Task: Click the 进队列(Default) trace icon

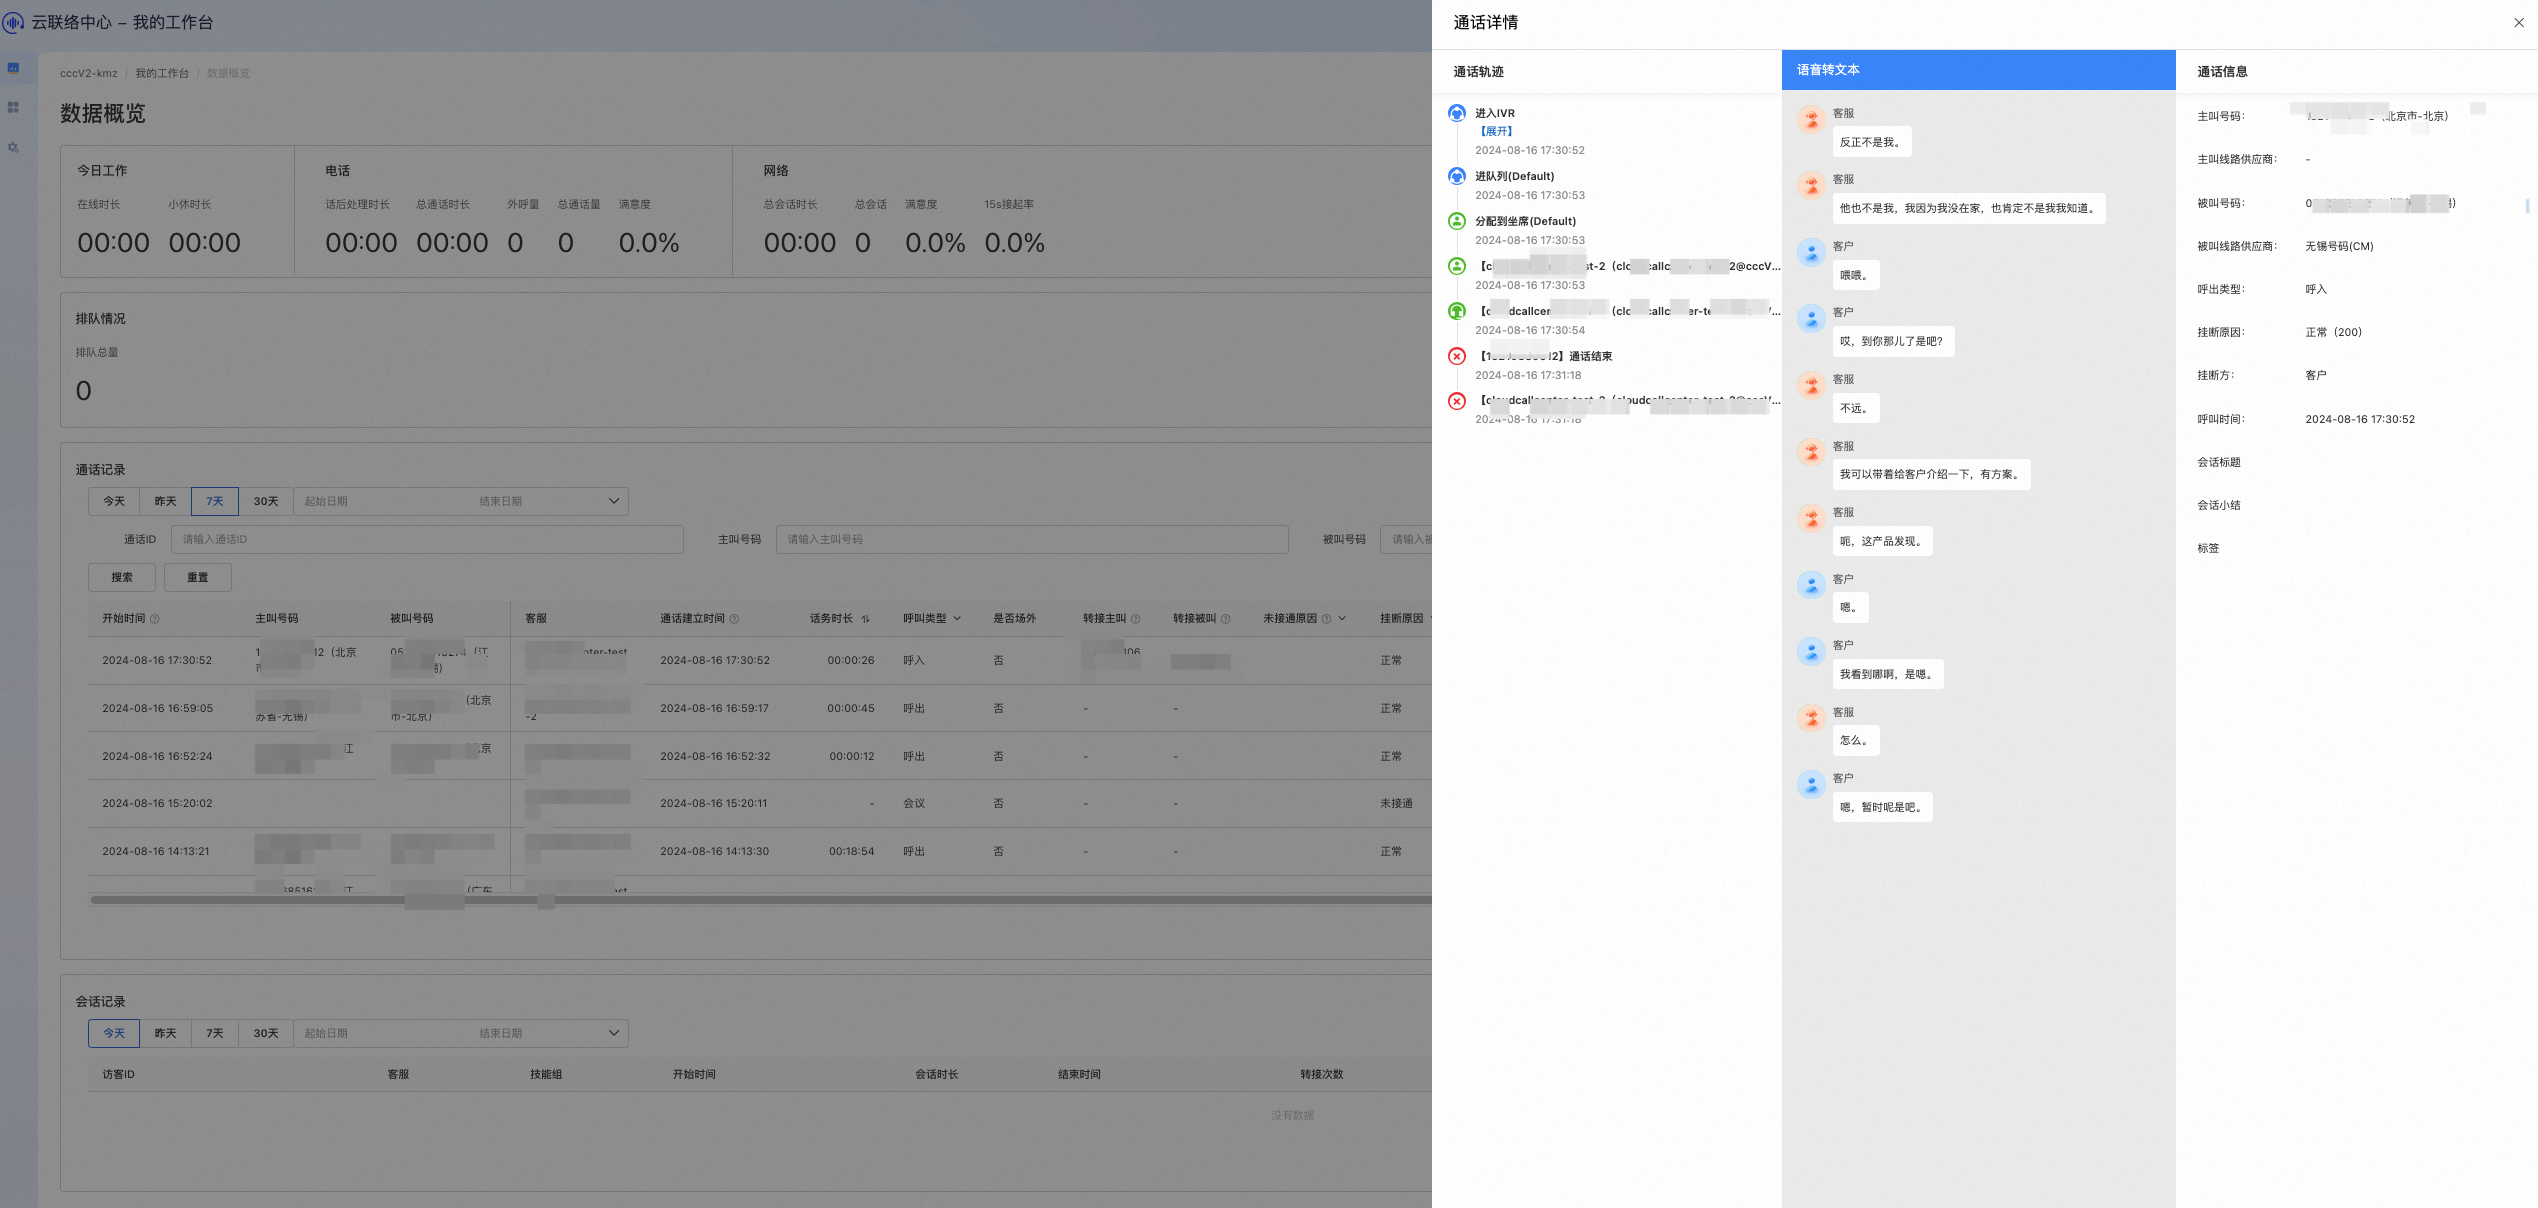Action: (x=1457, y=176)
